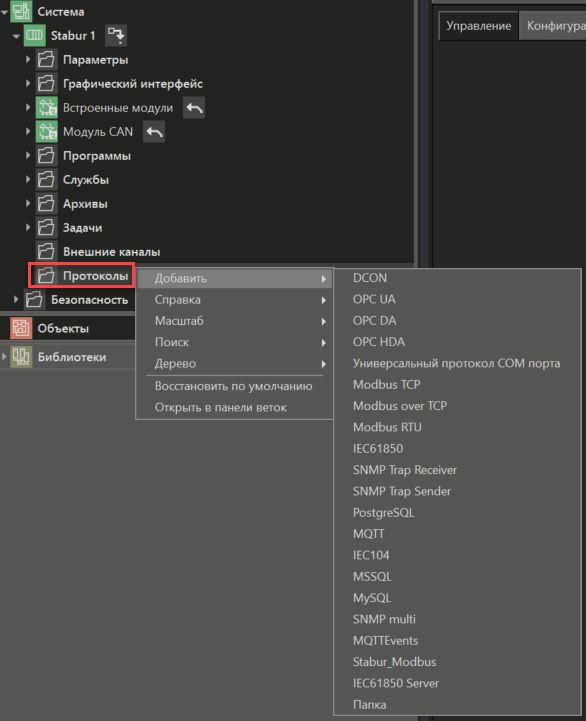This screenshot has width=586, height=721.
Task: Click the Модуль CAN module icon
Action: [46, 132]
